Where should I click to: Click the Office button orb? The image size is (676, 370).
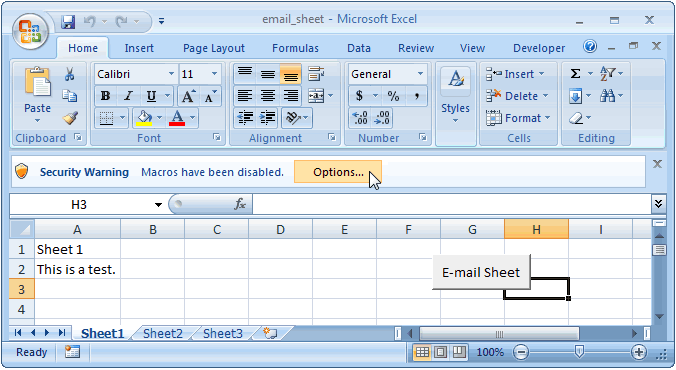pyautogui.click(x=30, y=31)
